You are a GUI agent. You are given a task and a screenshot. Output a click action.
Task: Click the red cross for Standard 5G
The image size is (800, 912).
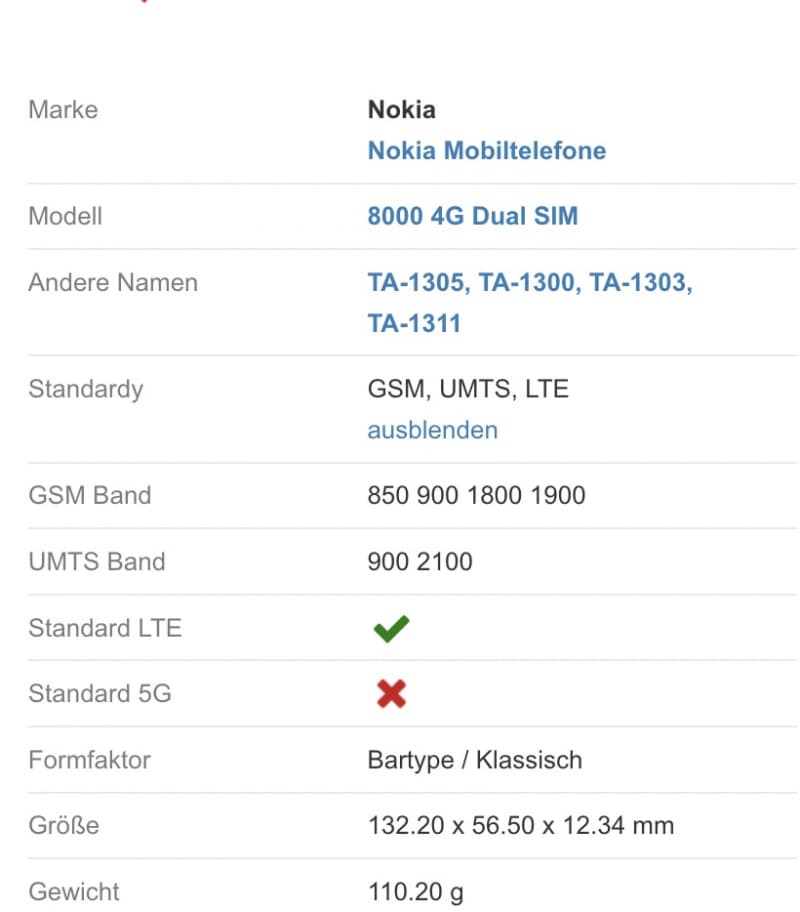tap(392, 694)
